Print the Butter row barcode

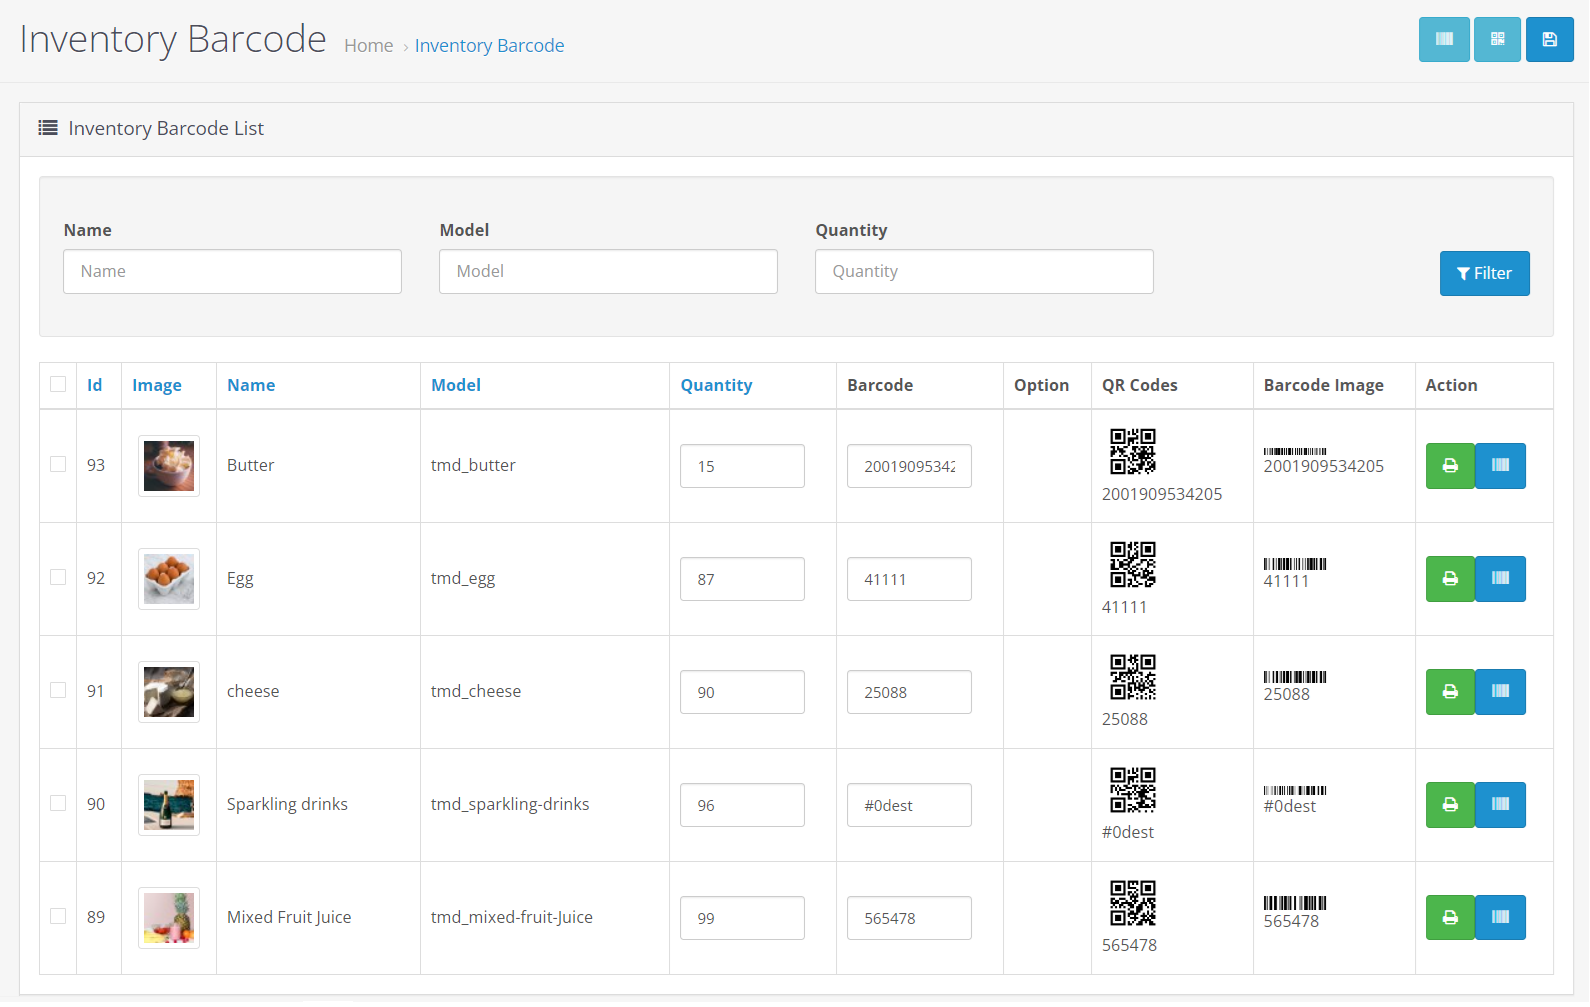pos(1450,466)
